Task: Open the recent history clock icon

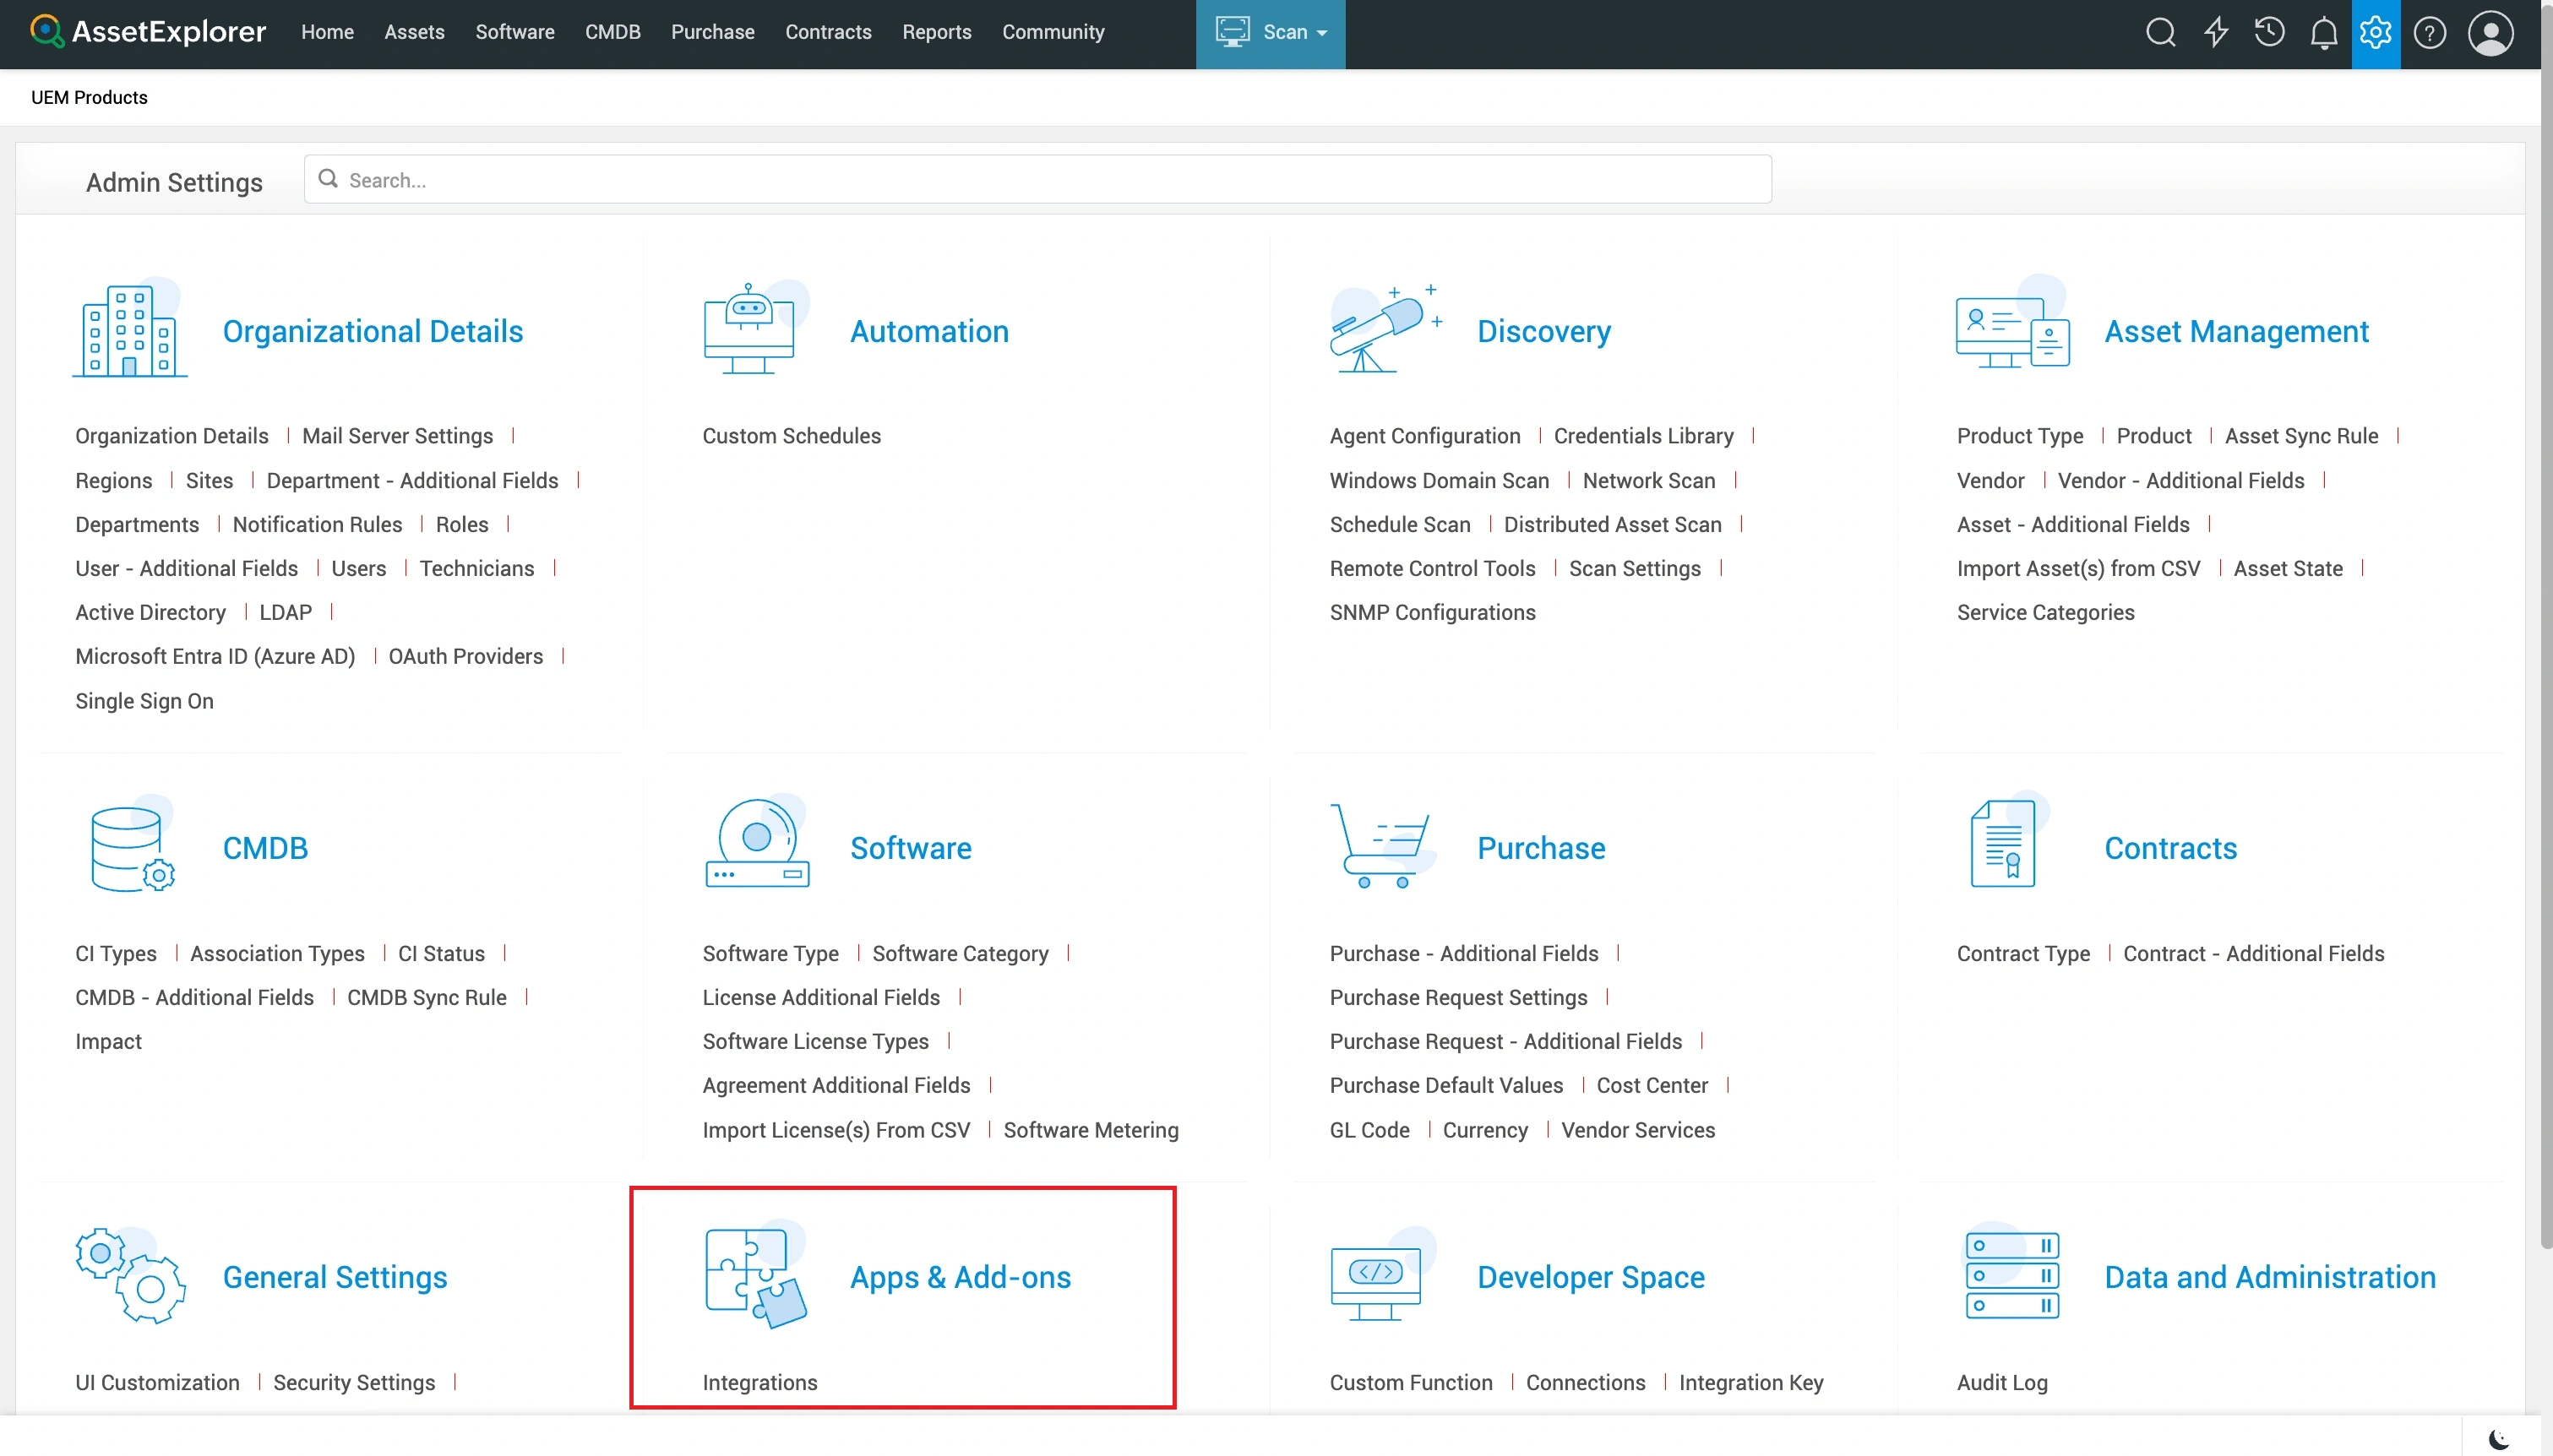Action: click(2269, 33)
